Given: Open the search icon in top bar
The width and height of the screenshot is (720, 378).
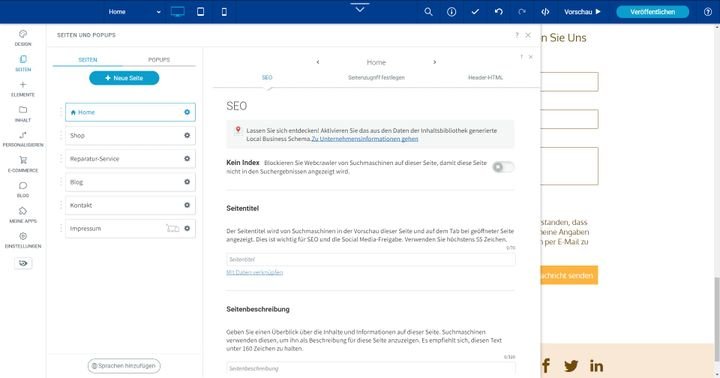Looking at the screenshot, I should (428, 12).
